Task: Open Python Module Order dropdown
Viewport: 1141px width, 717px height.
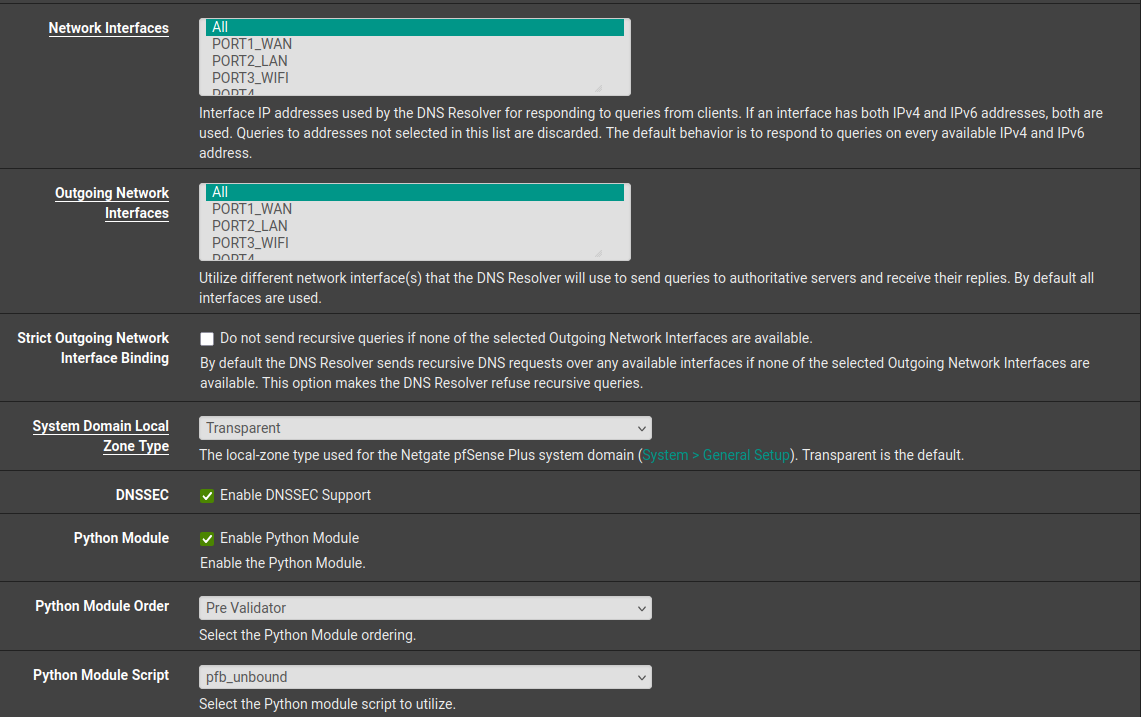Action: (425, 608)
